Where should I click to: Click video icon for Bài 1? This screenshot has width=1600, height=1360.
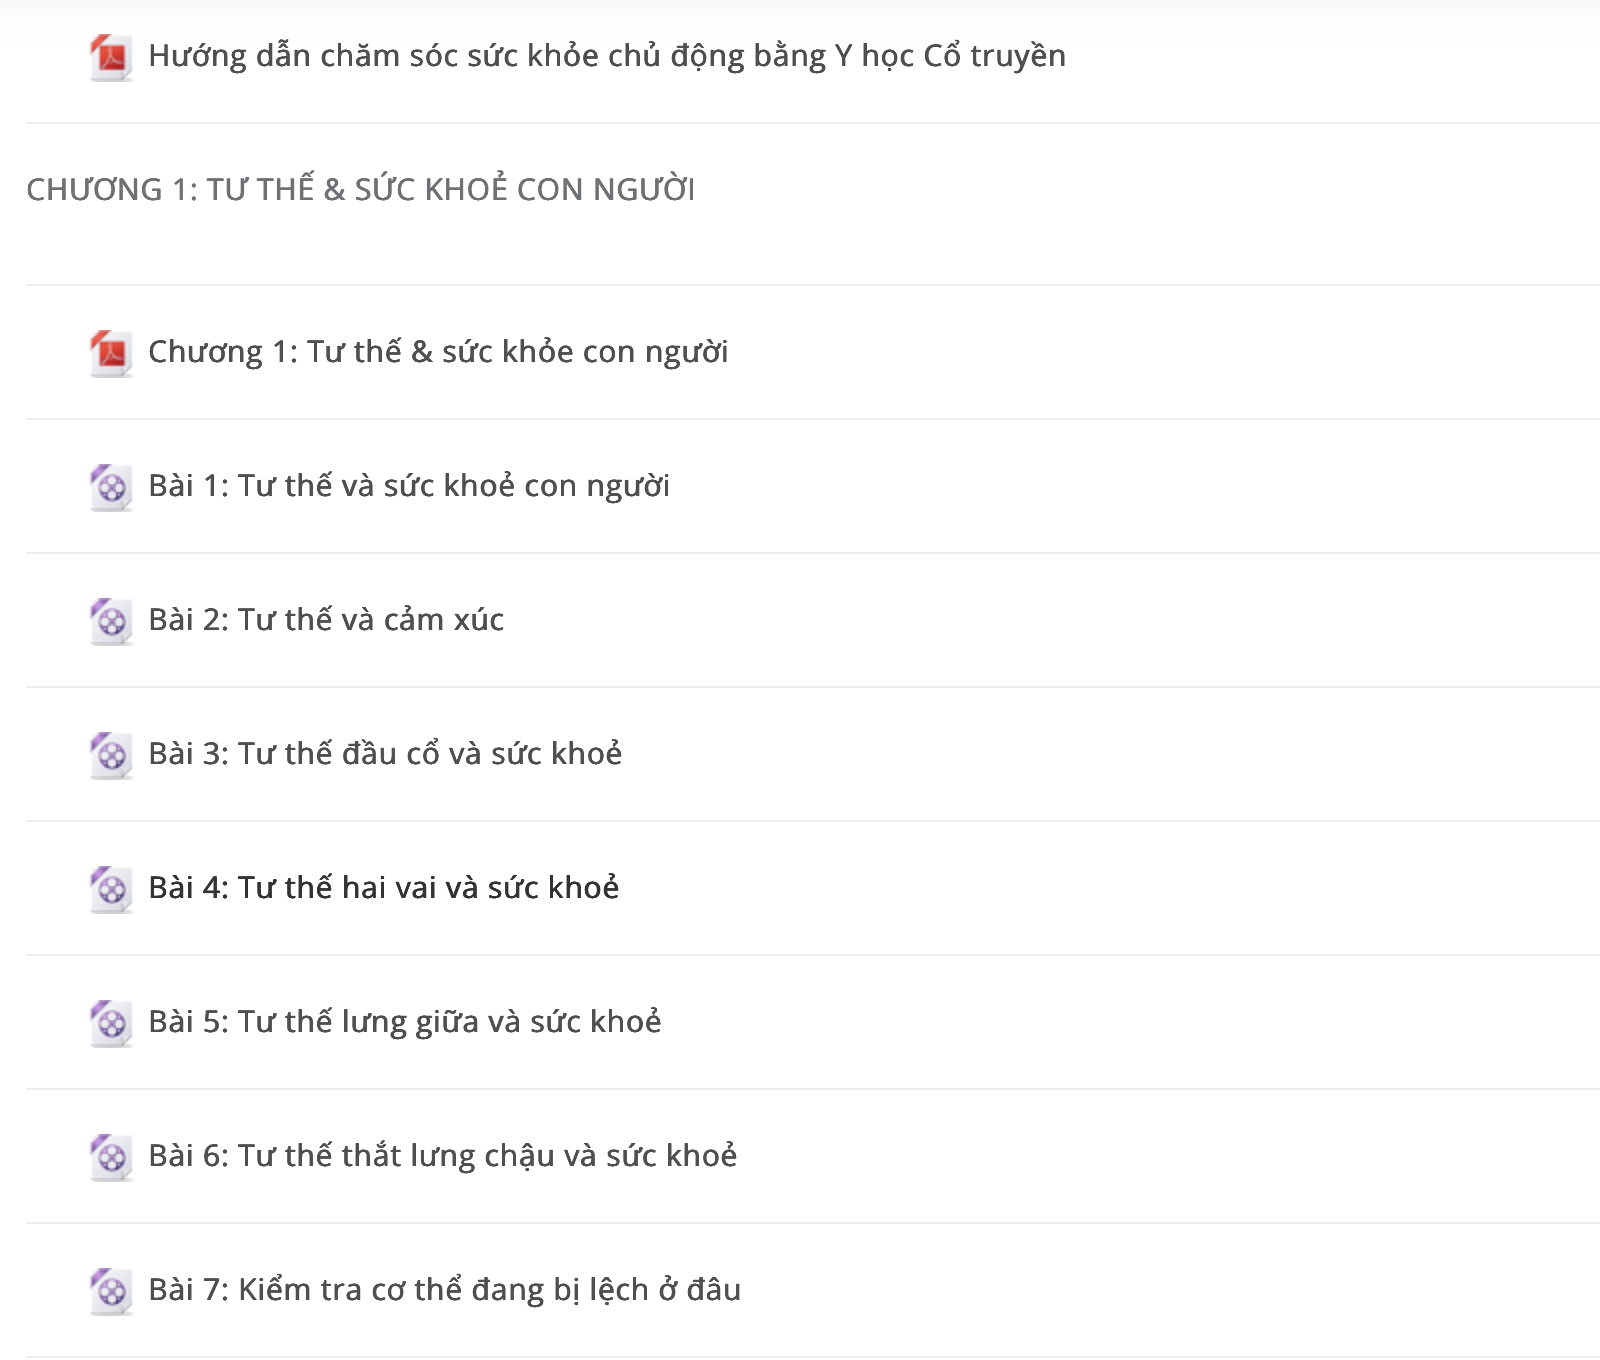[111, 487]
